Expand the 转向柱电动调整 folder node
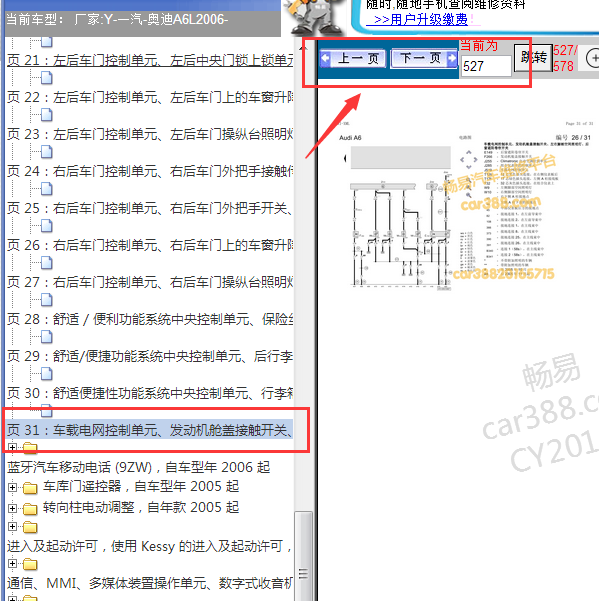 click(12, 509)
